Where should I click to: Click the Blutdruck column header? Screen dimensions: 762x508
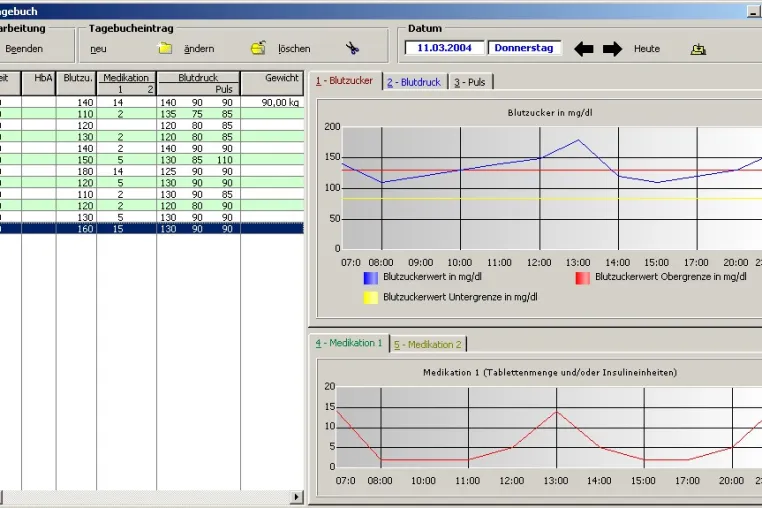(198, 77)
